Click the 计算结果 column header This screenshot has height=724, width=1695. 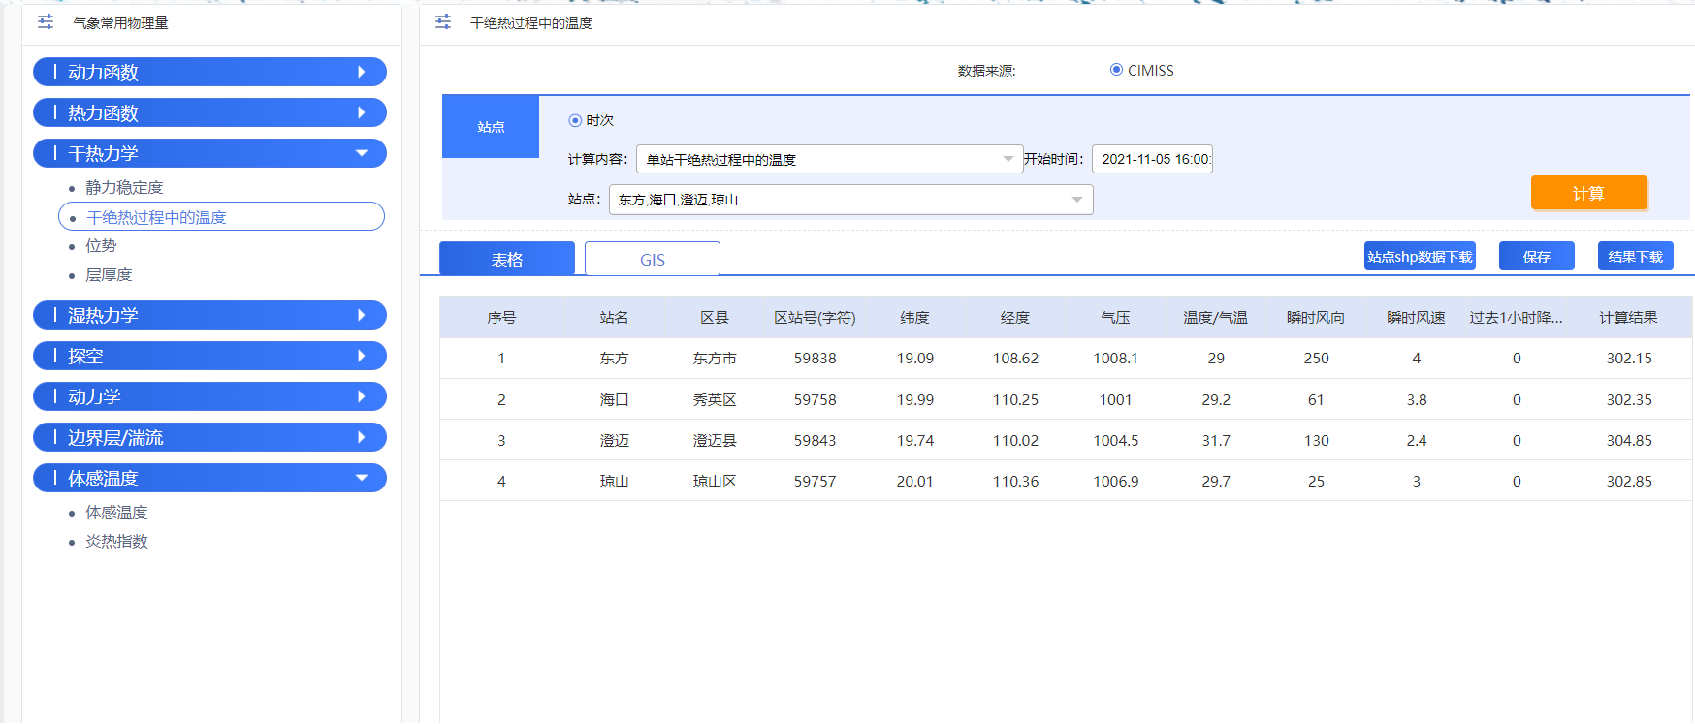tap(1628, 317)
